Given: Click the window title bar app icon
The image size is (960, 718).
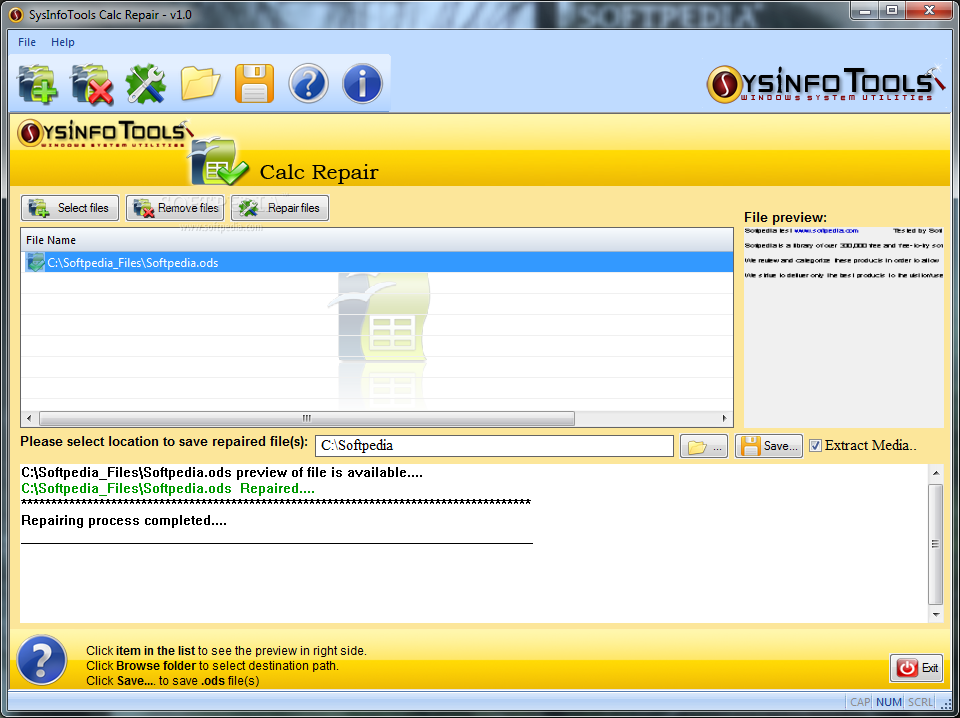Looking at the screenshot, I should pyautogui.click(x=17, y=14).
